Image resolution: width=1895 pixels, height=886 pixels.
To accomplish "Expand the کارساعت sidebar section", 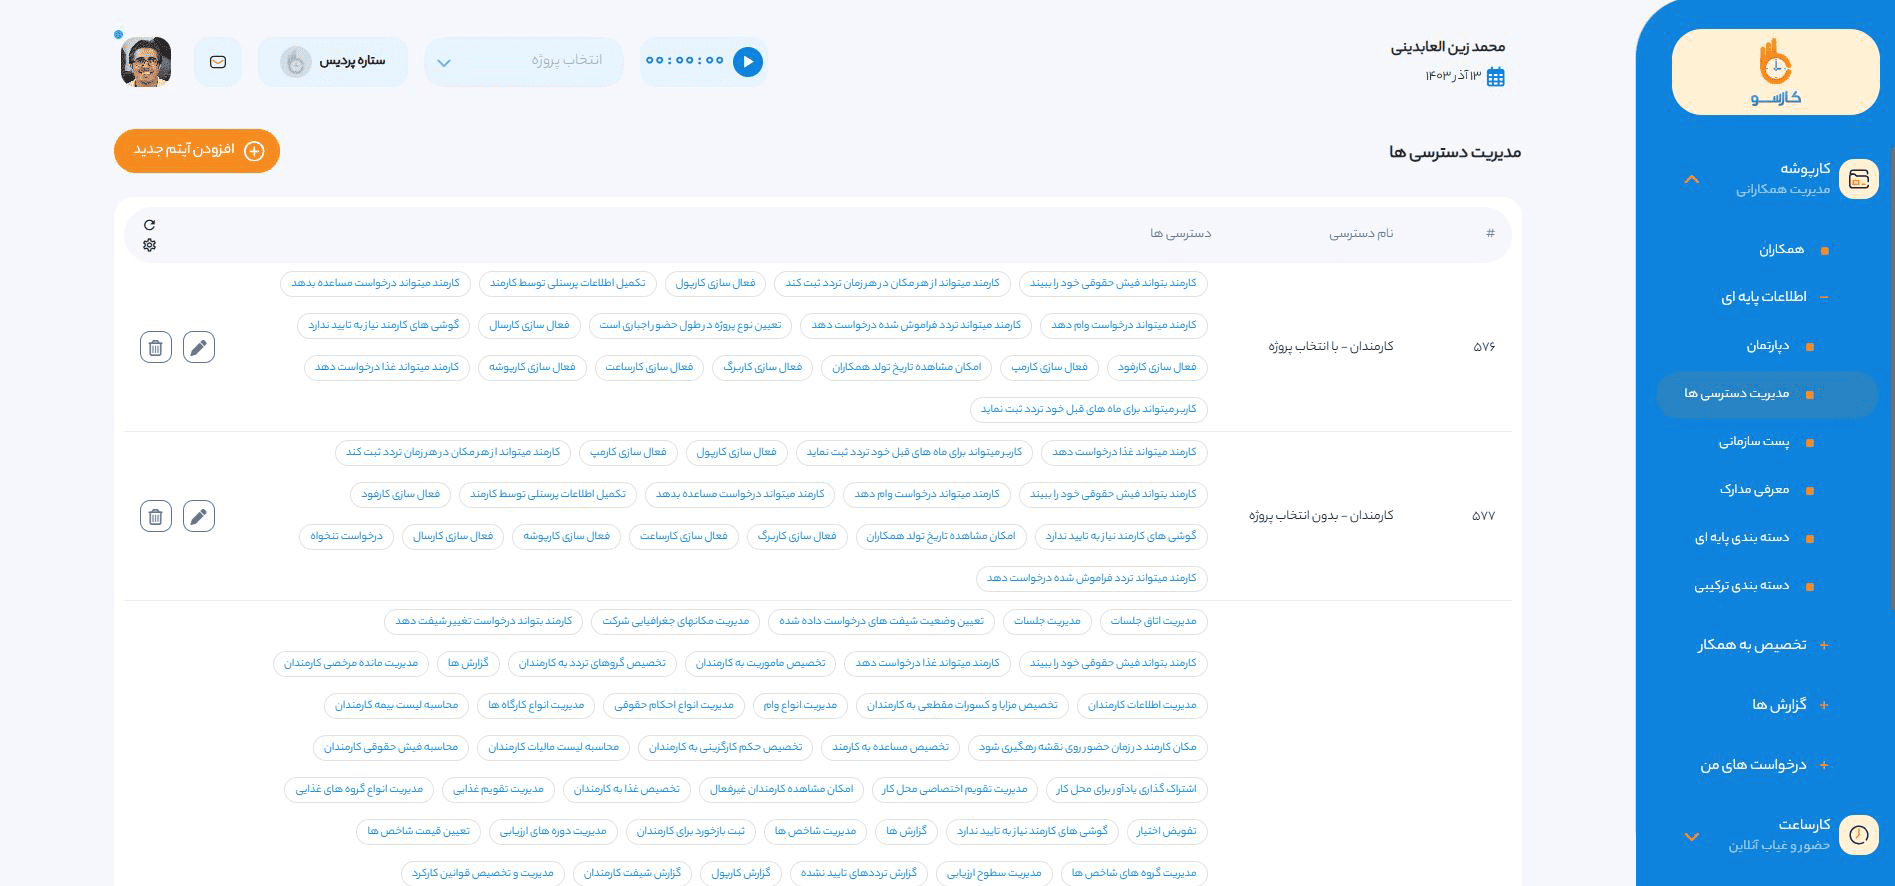I will pyautogui.click(x=1691, y=837).
